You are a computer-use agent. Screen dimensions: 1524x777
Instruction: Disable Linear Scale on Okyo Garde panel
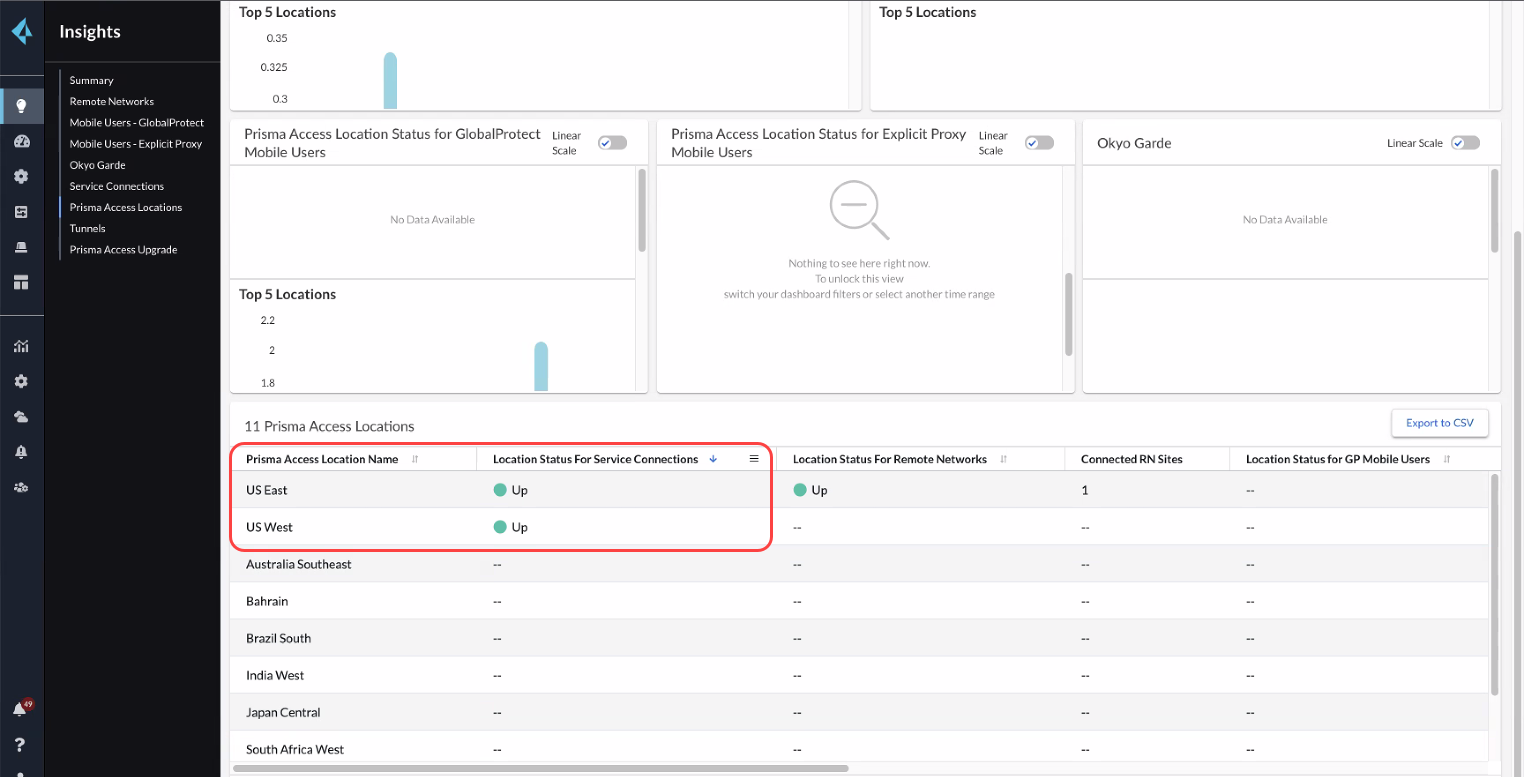tap(1464, 143)
